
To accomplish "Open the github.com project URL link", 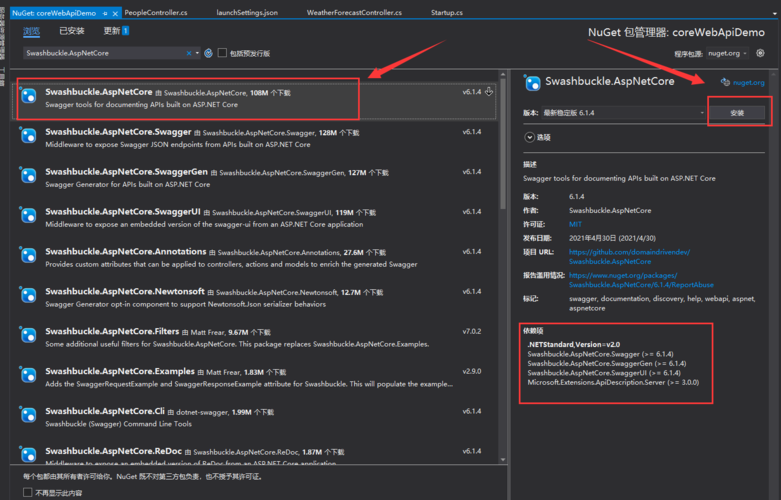I will (629, 256).
